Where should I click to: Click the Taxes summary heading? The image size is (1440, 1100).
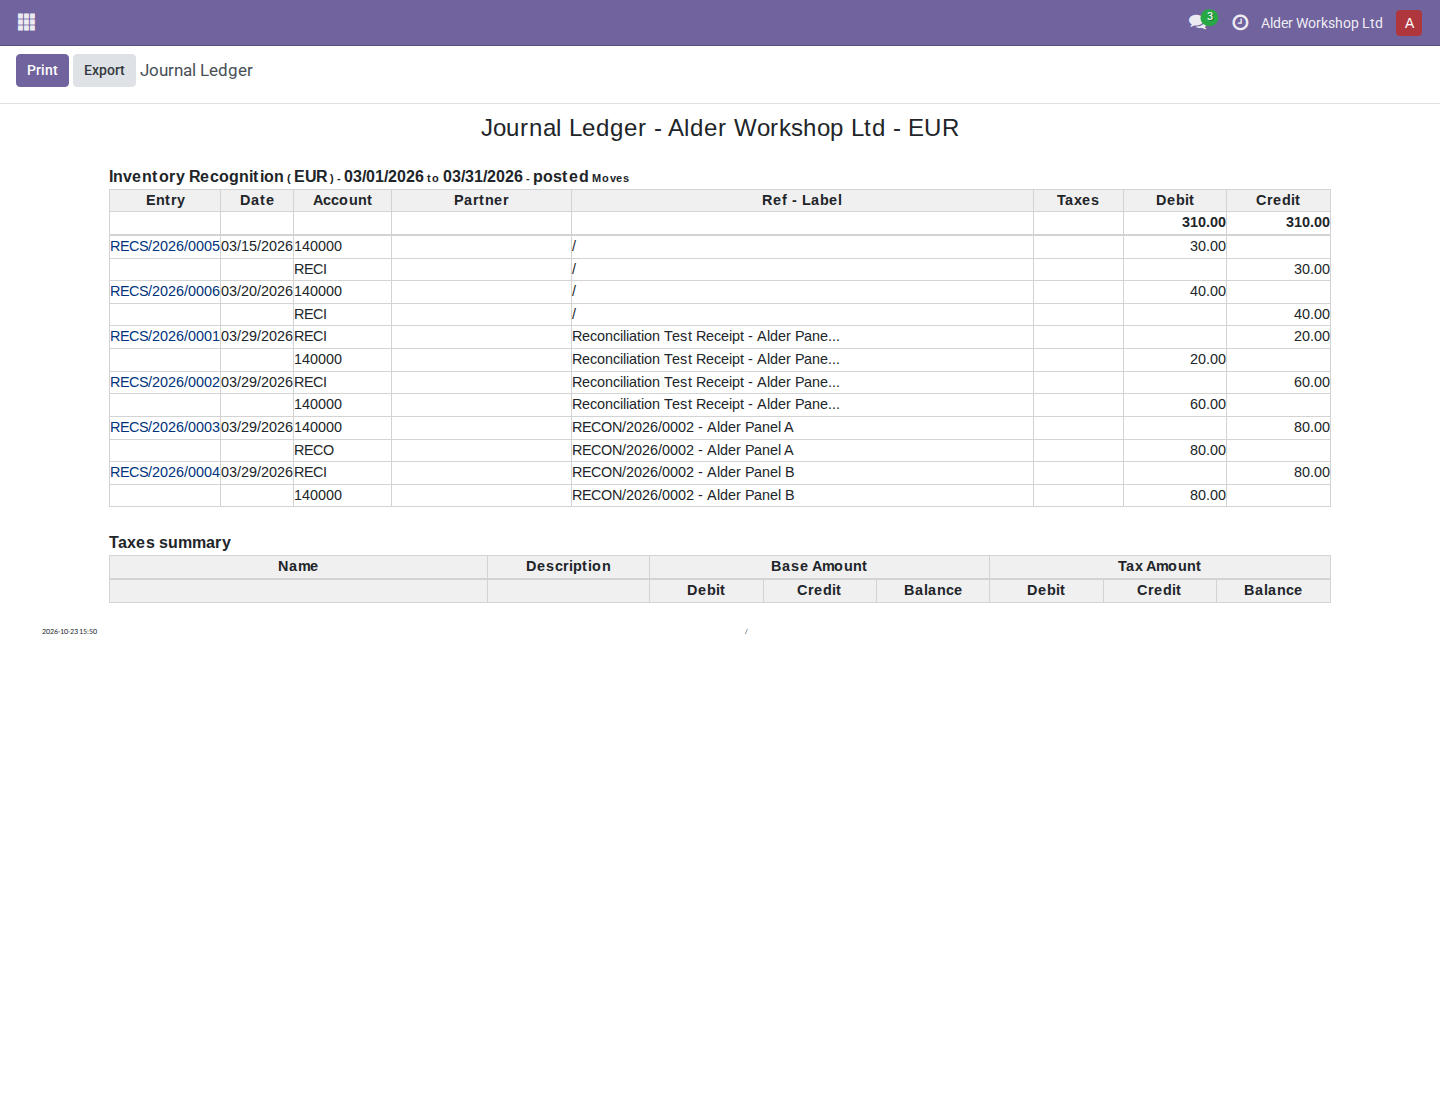170,542
